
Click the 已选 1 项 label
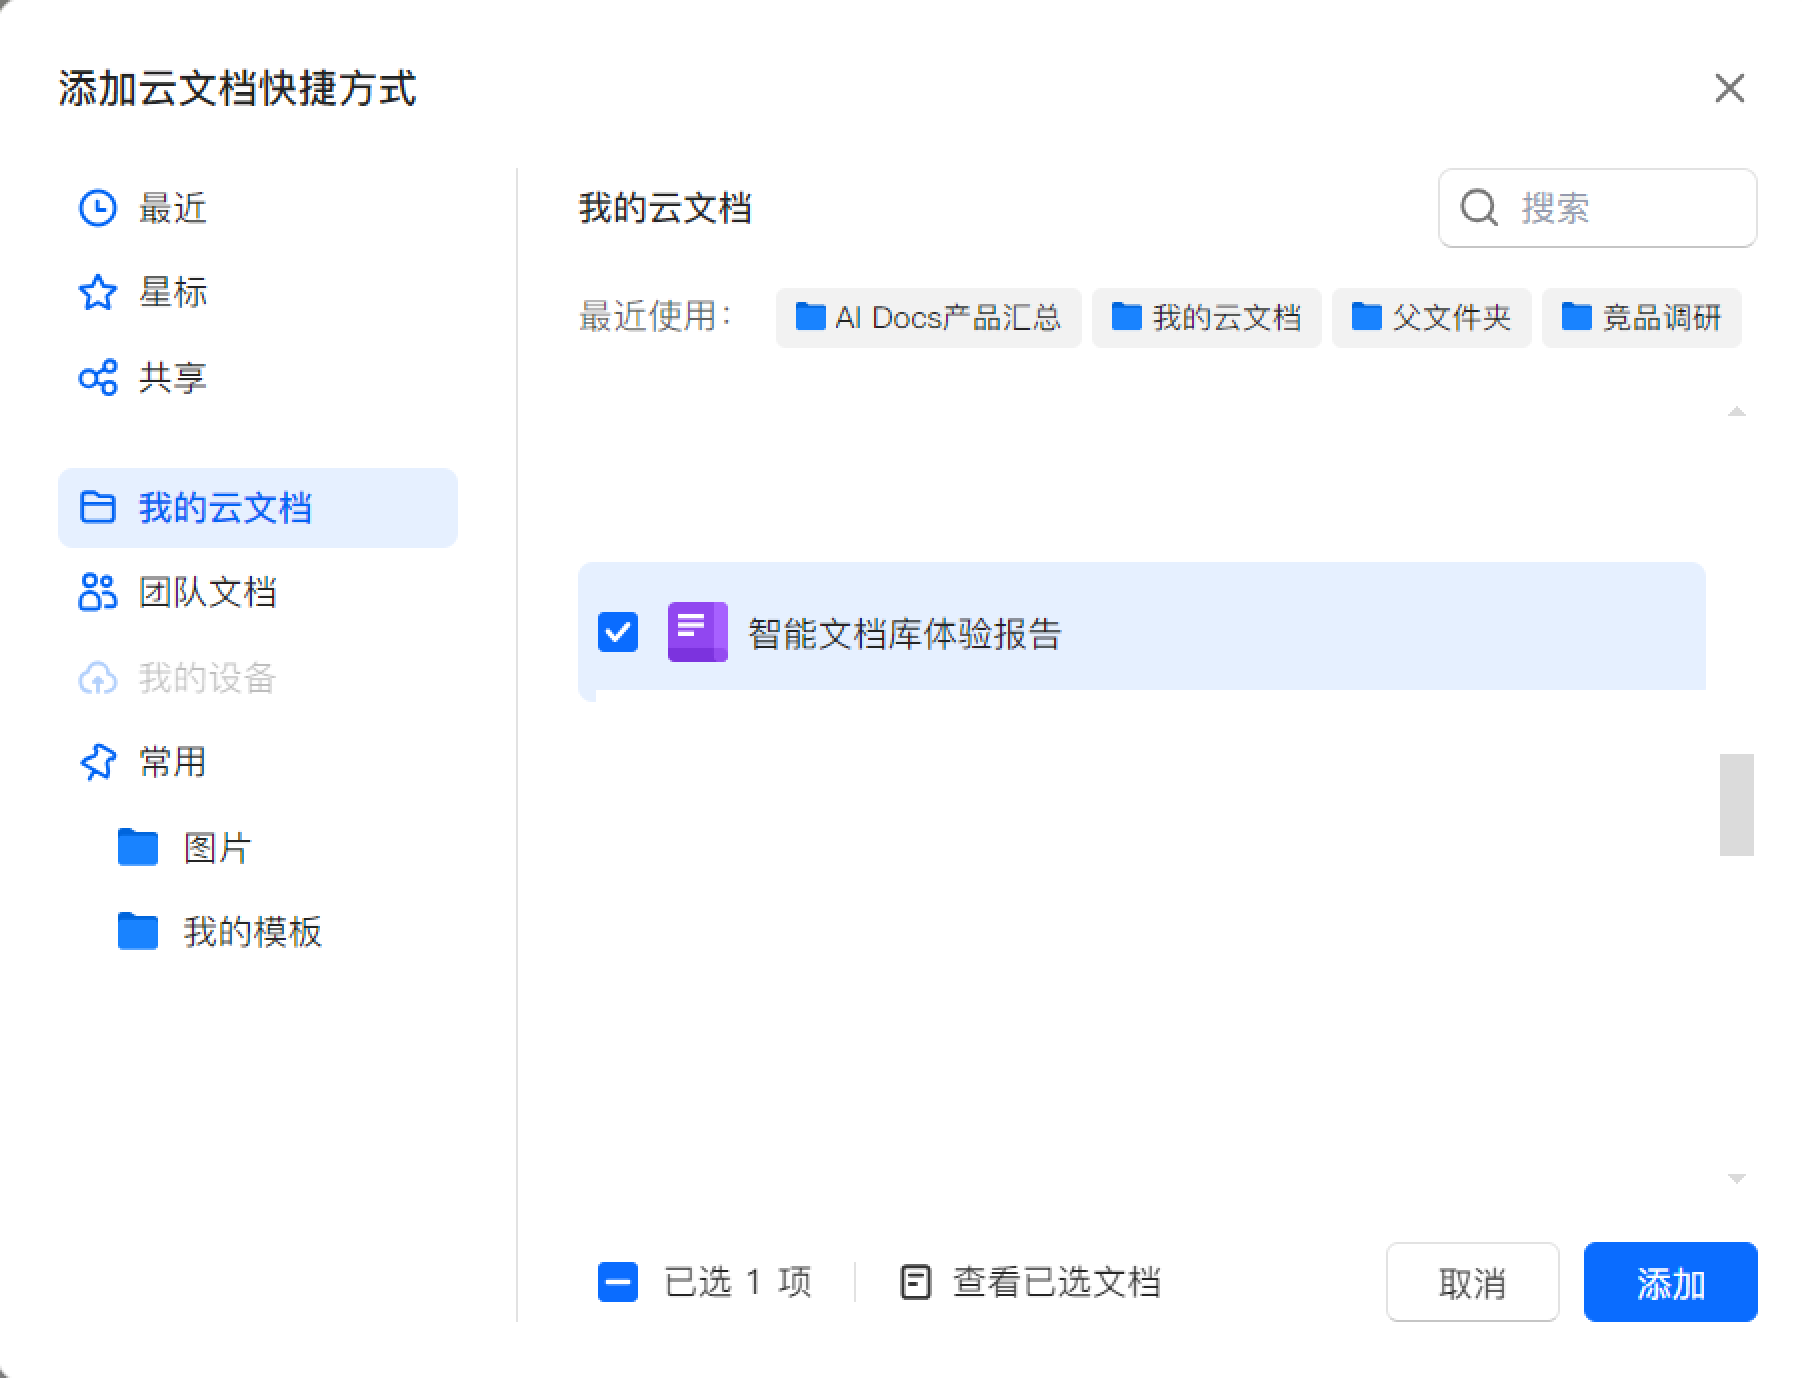click(738, 1282)
